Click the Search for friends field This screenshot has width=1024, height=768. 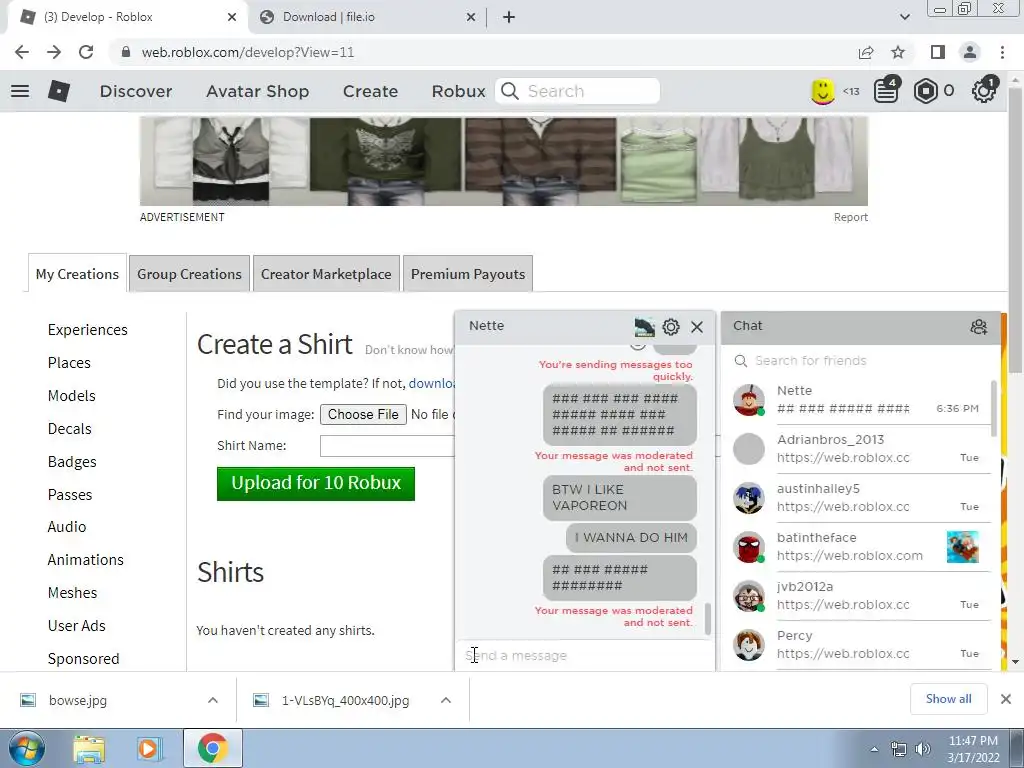pos(862,360)
